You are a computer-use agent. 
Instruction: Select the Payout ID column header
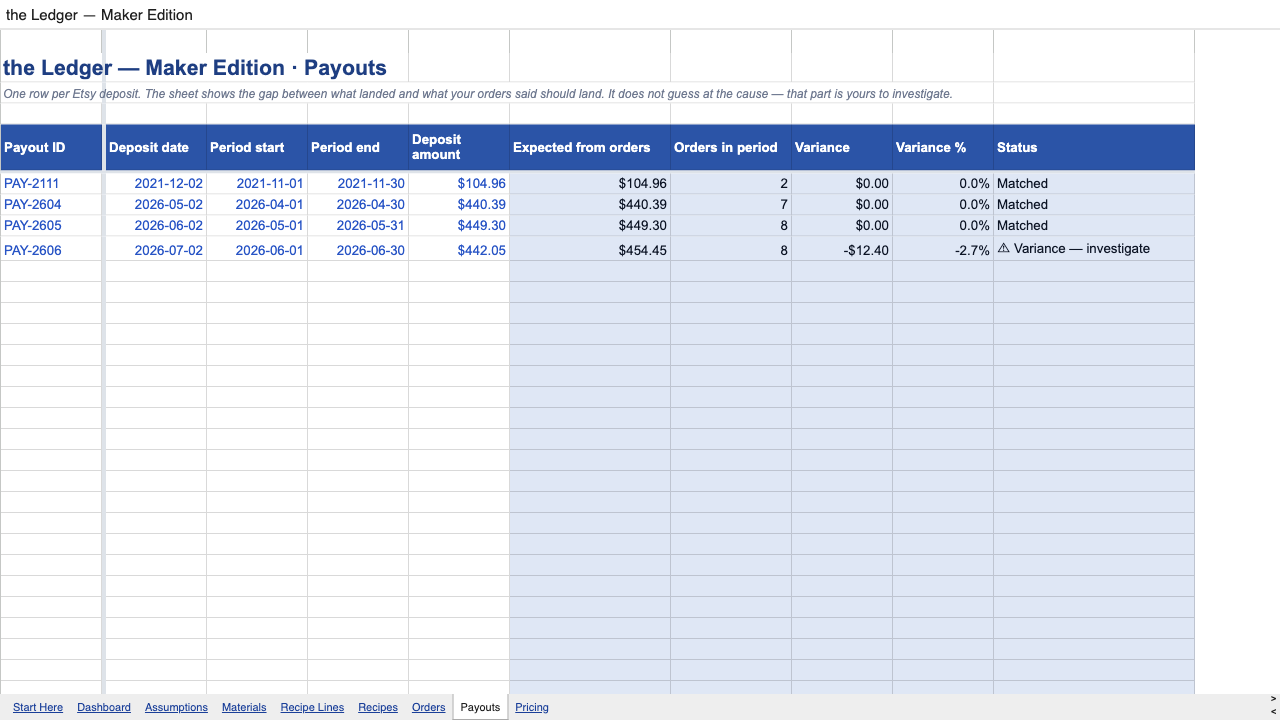[51, 147]
